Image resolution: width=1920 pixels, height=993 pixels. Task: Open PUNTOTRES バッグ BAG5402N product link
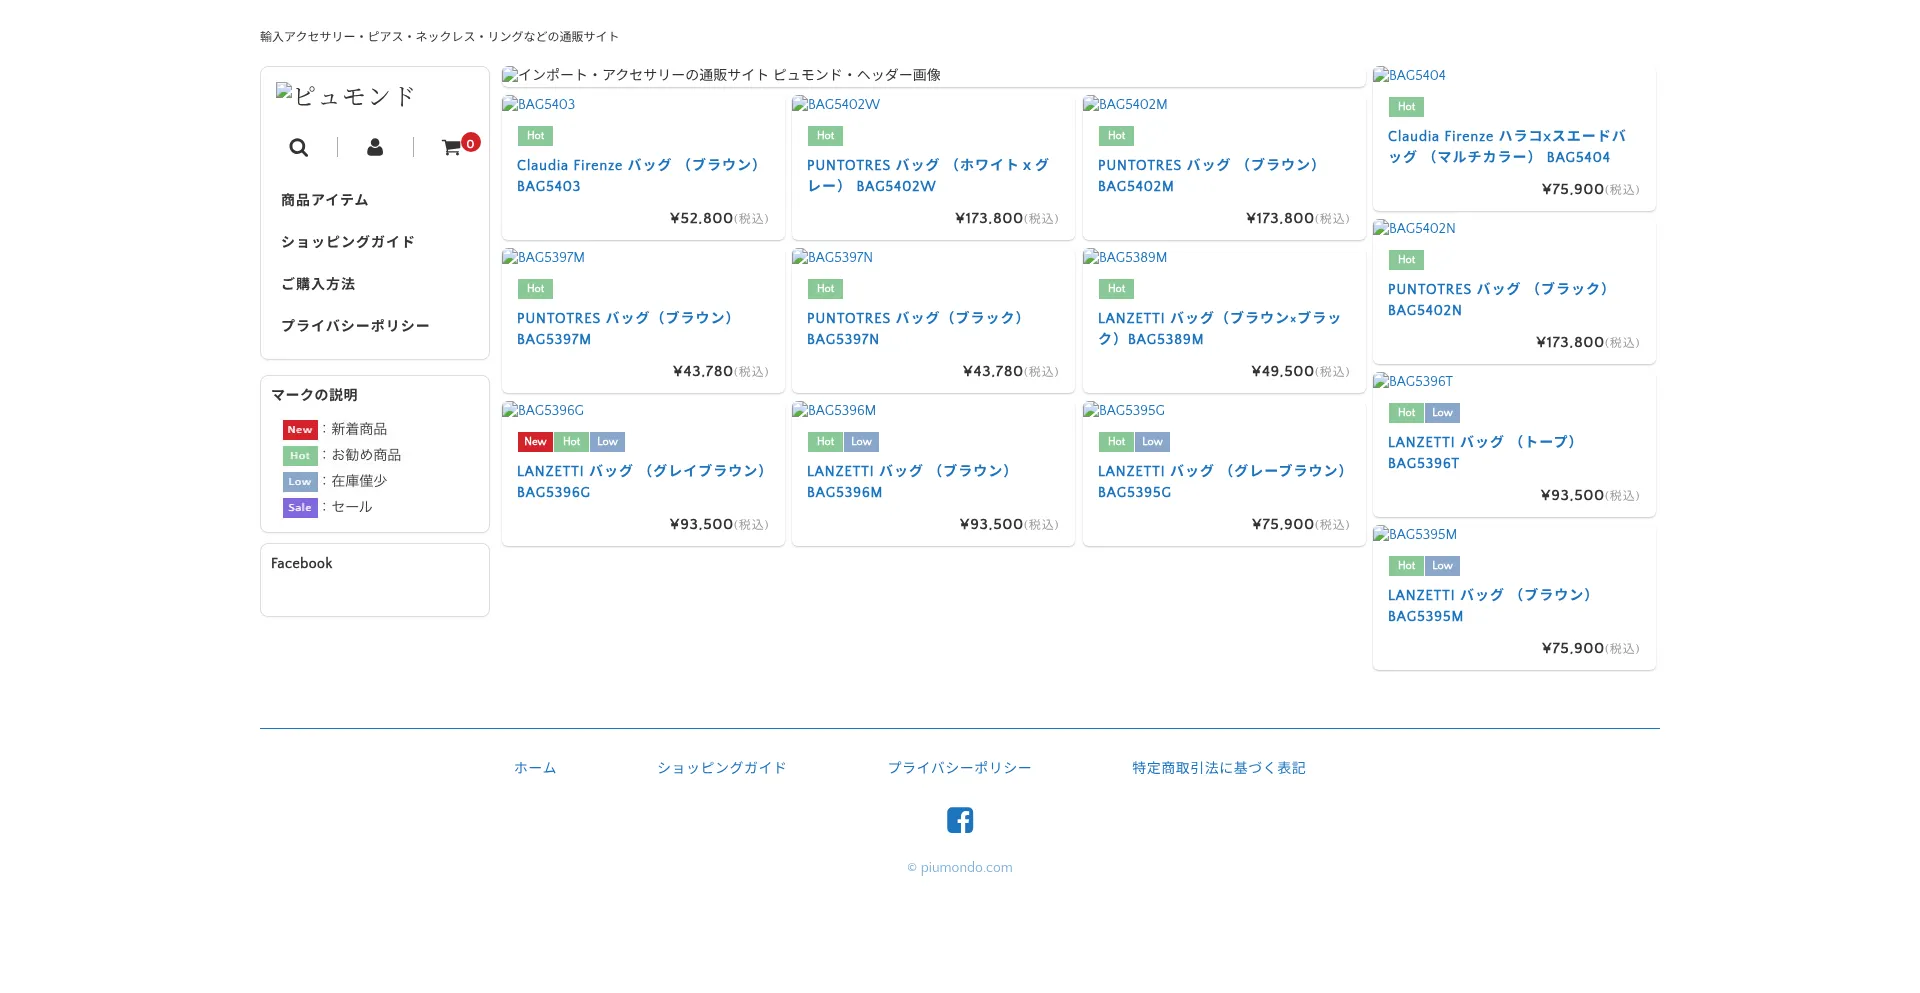point(1499,299)
